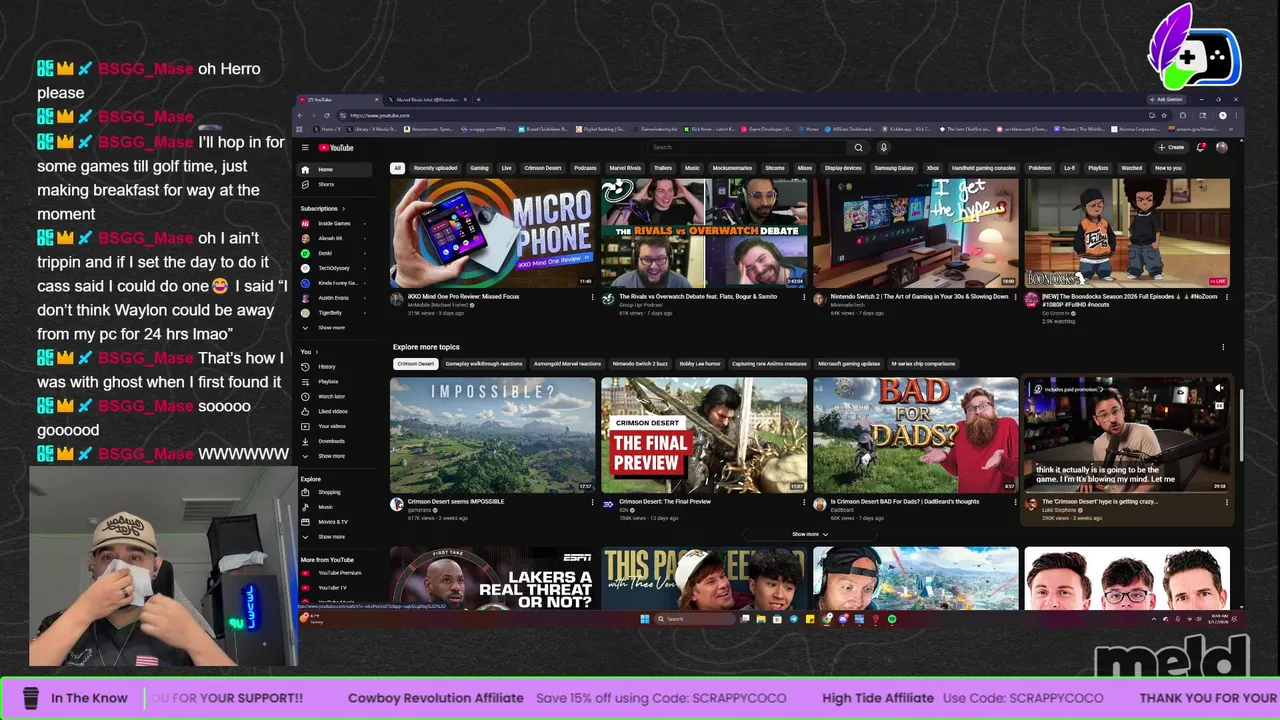Open Movies & TV under Explore
The height and width of the screenshot is (720, 1280).
click(x=335, y=522)
